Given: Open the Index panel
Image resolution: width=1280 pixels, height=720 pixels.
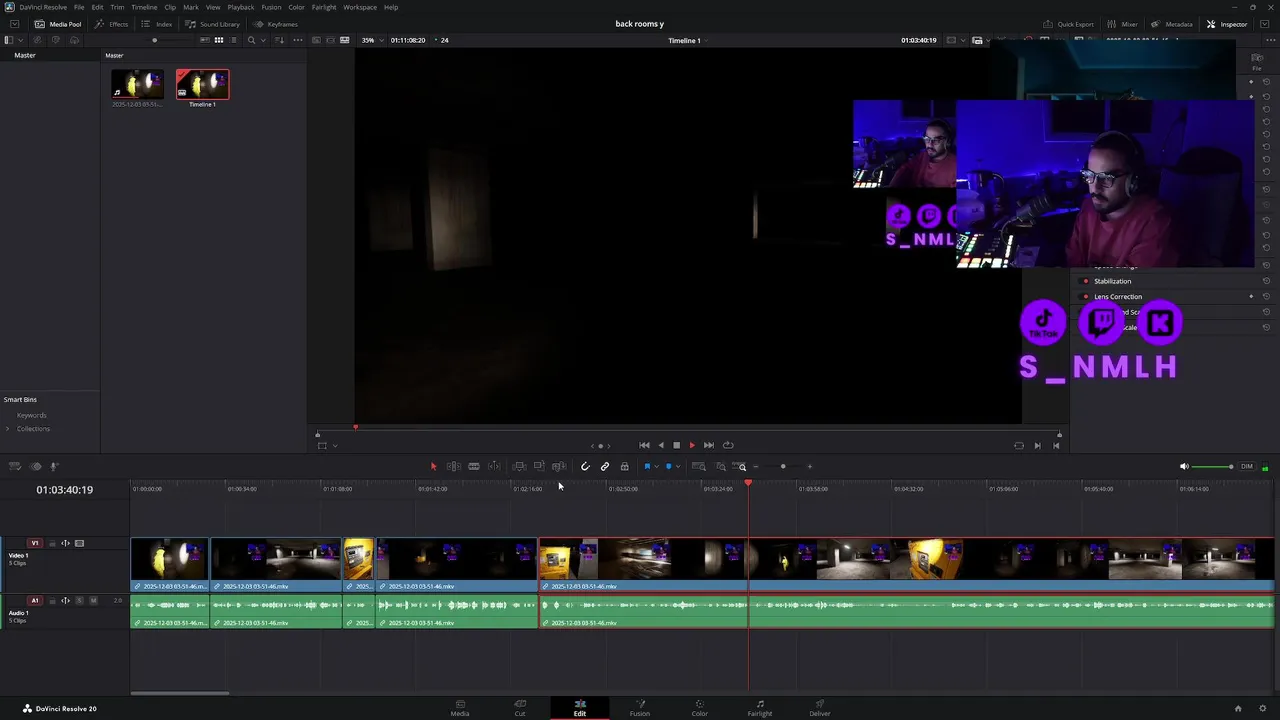Looking at the screenshot, I should click(157, 24).
